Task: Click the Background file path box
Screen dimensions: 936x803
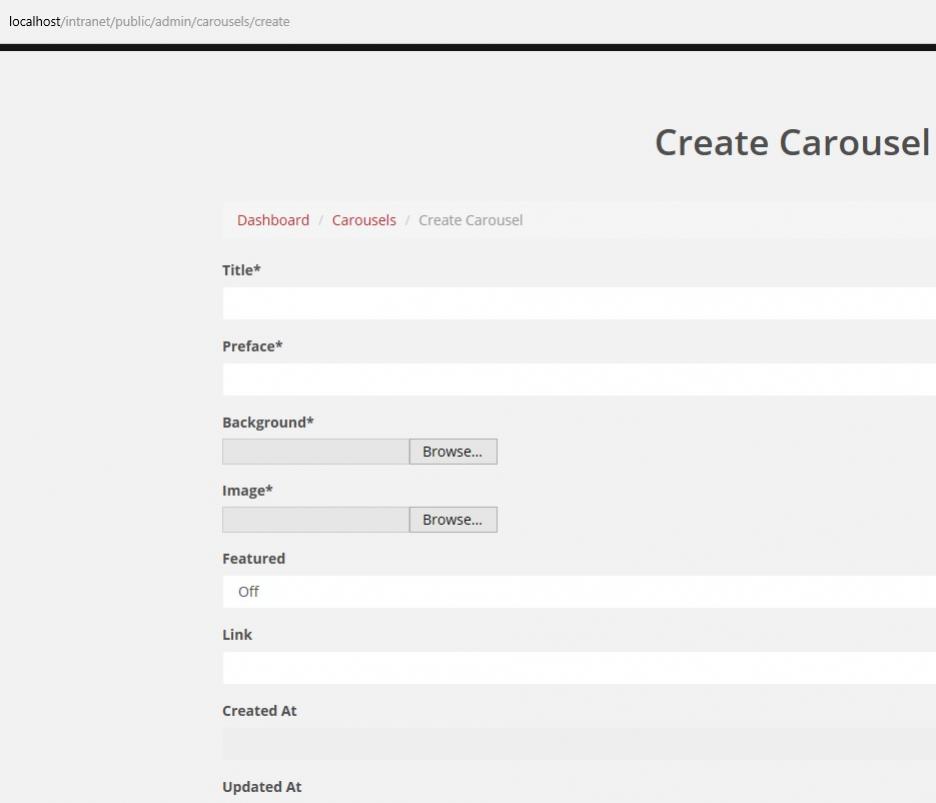Action: [x=316, y=451]
